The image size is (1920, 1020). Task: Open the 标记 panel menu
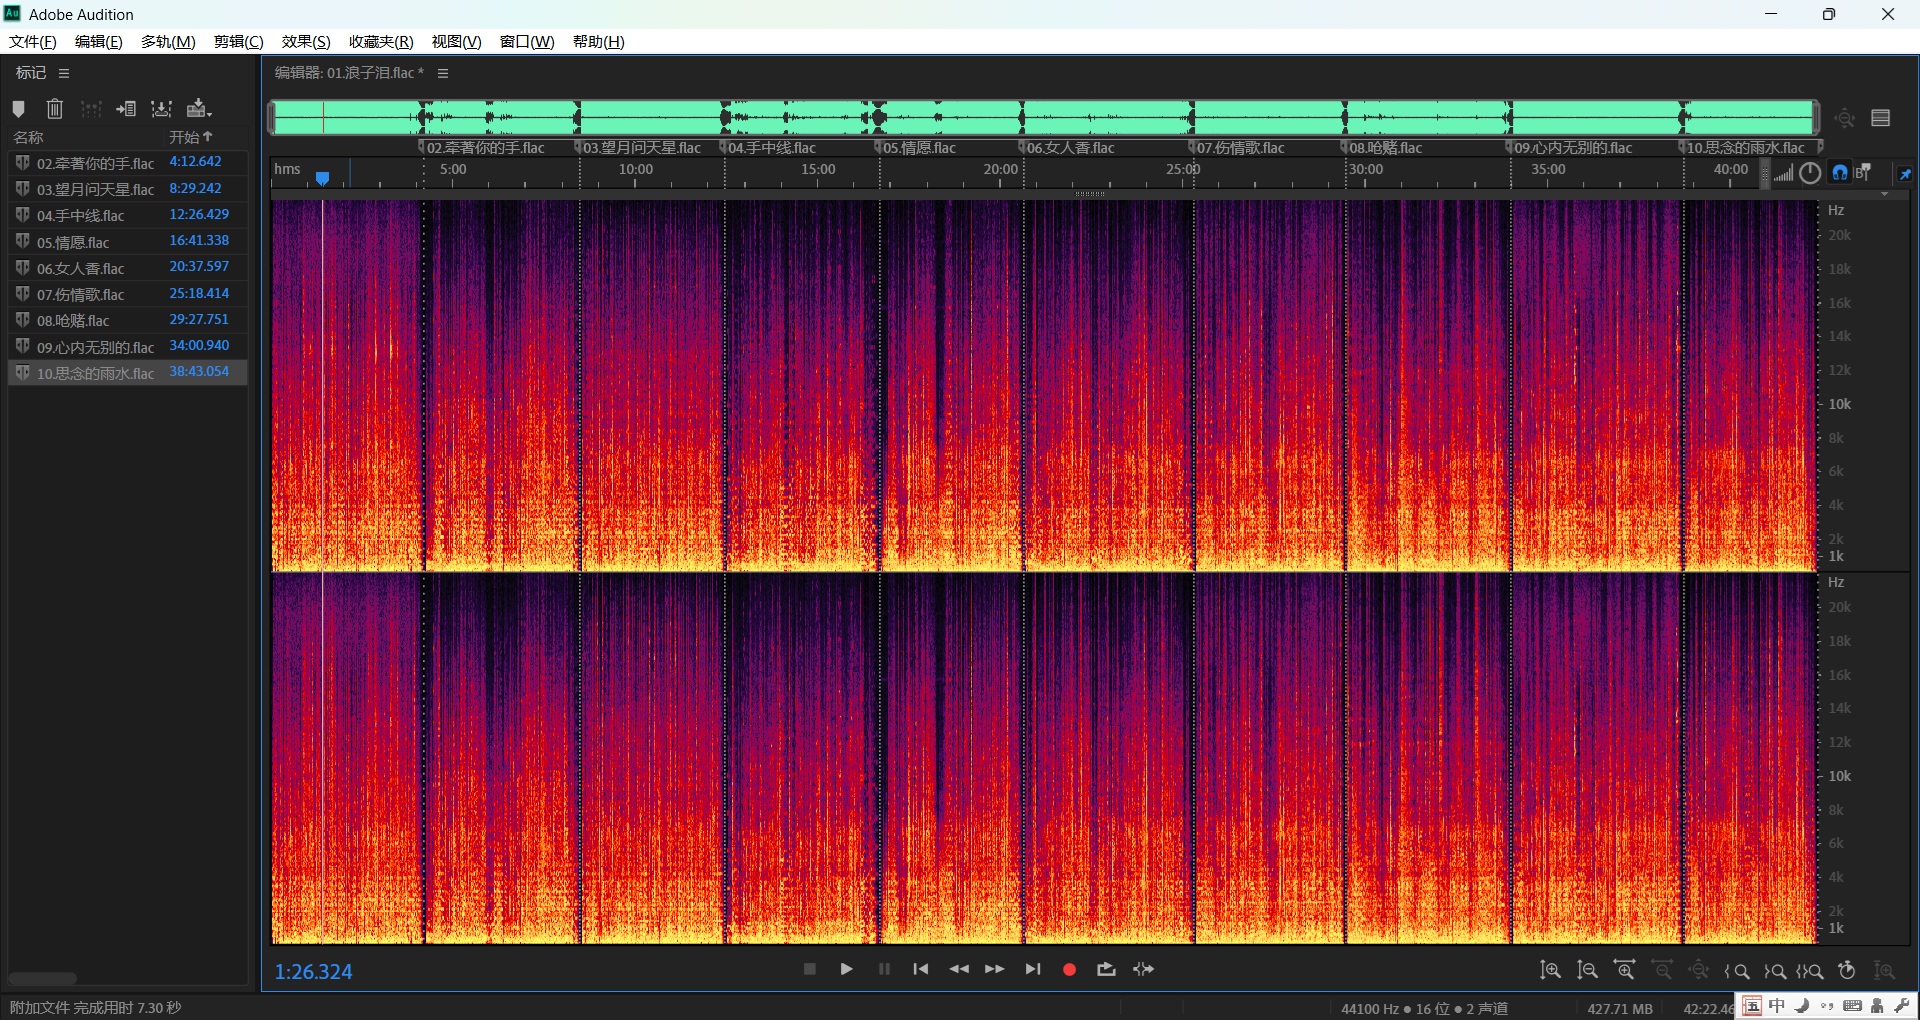tap(64, 73)
